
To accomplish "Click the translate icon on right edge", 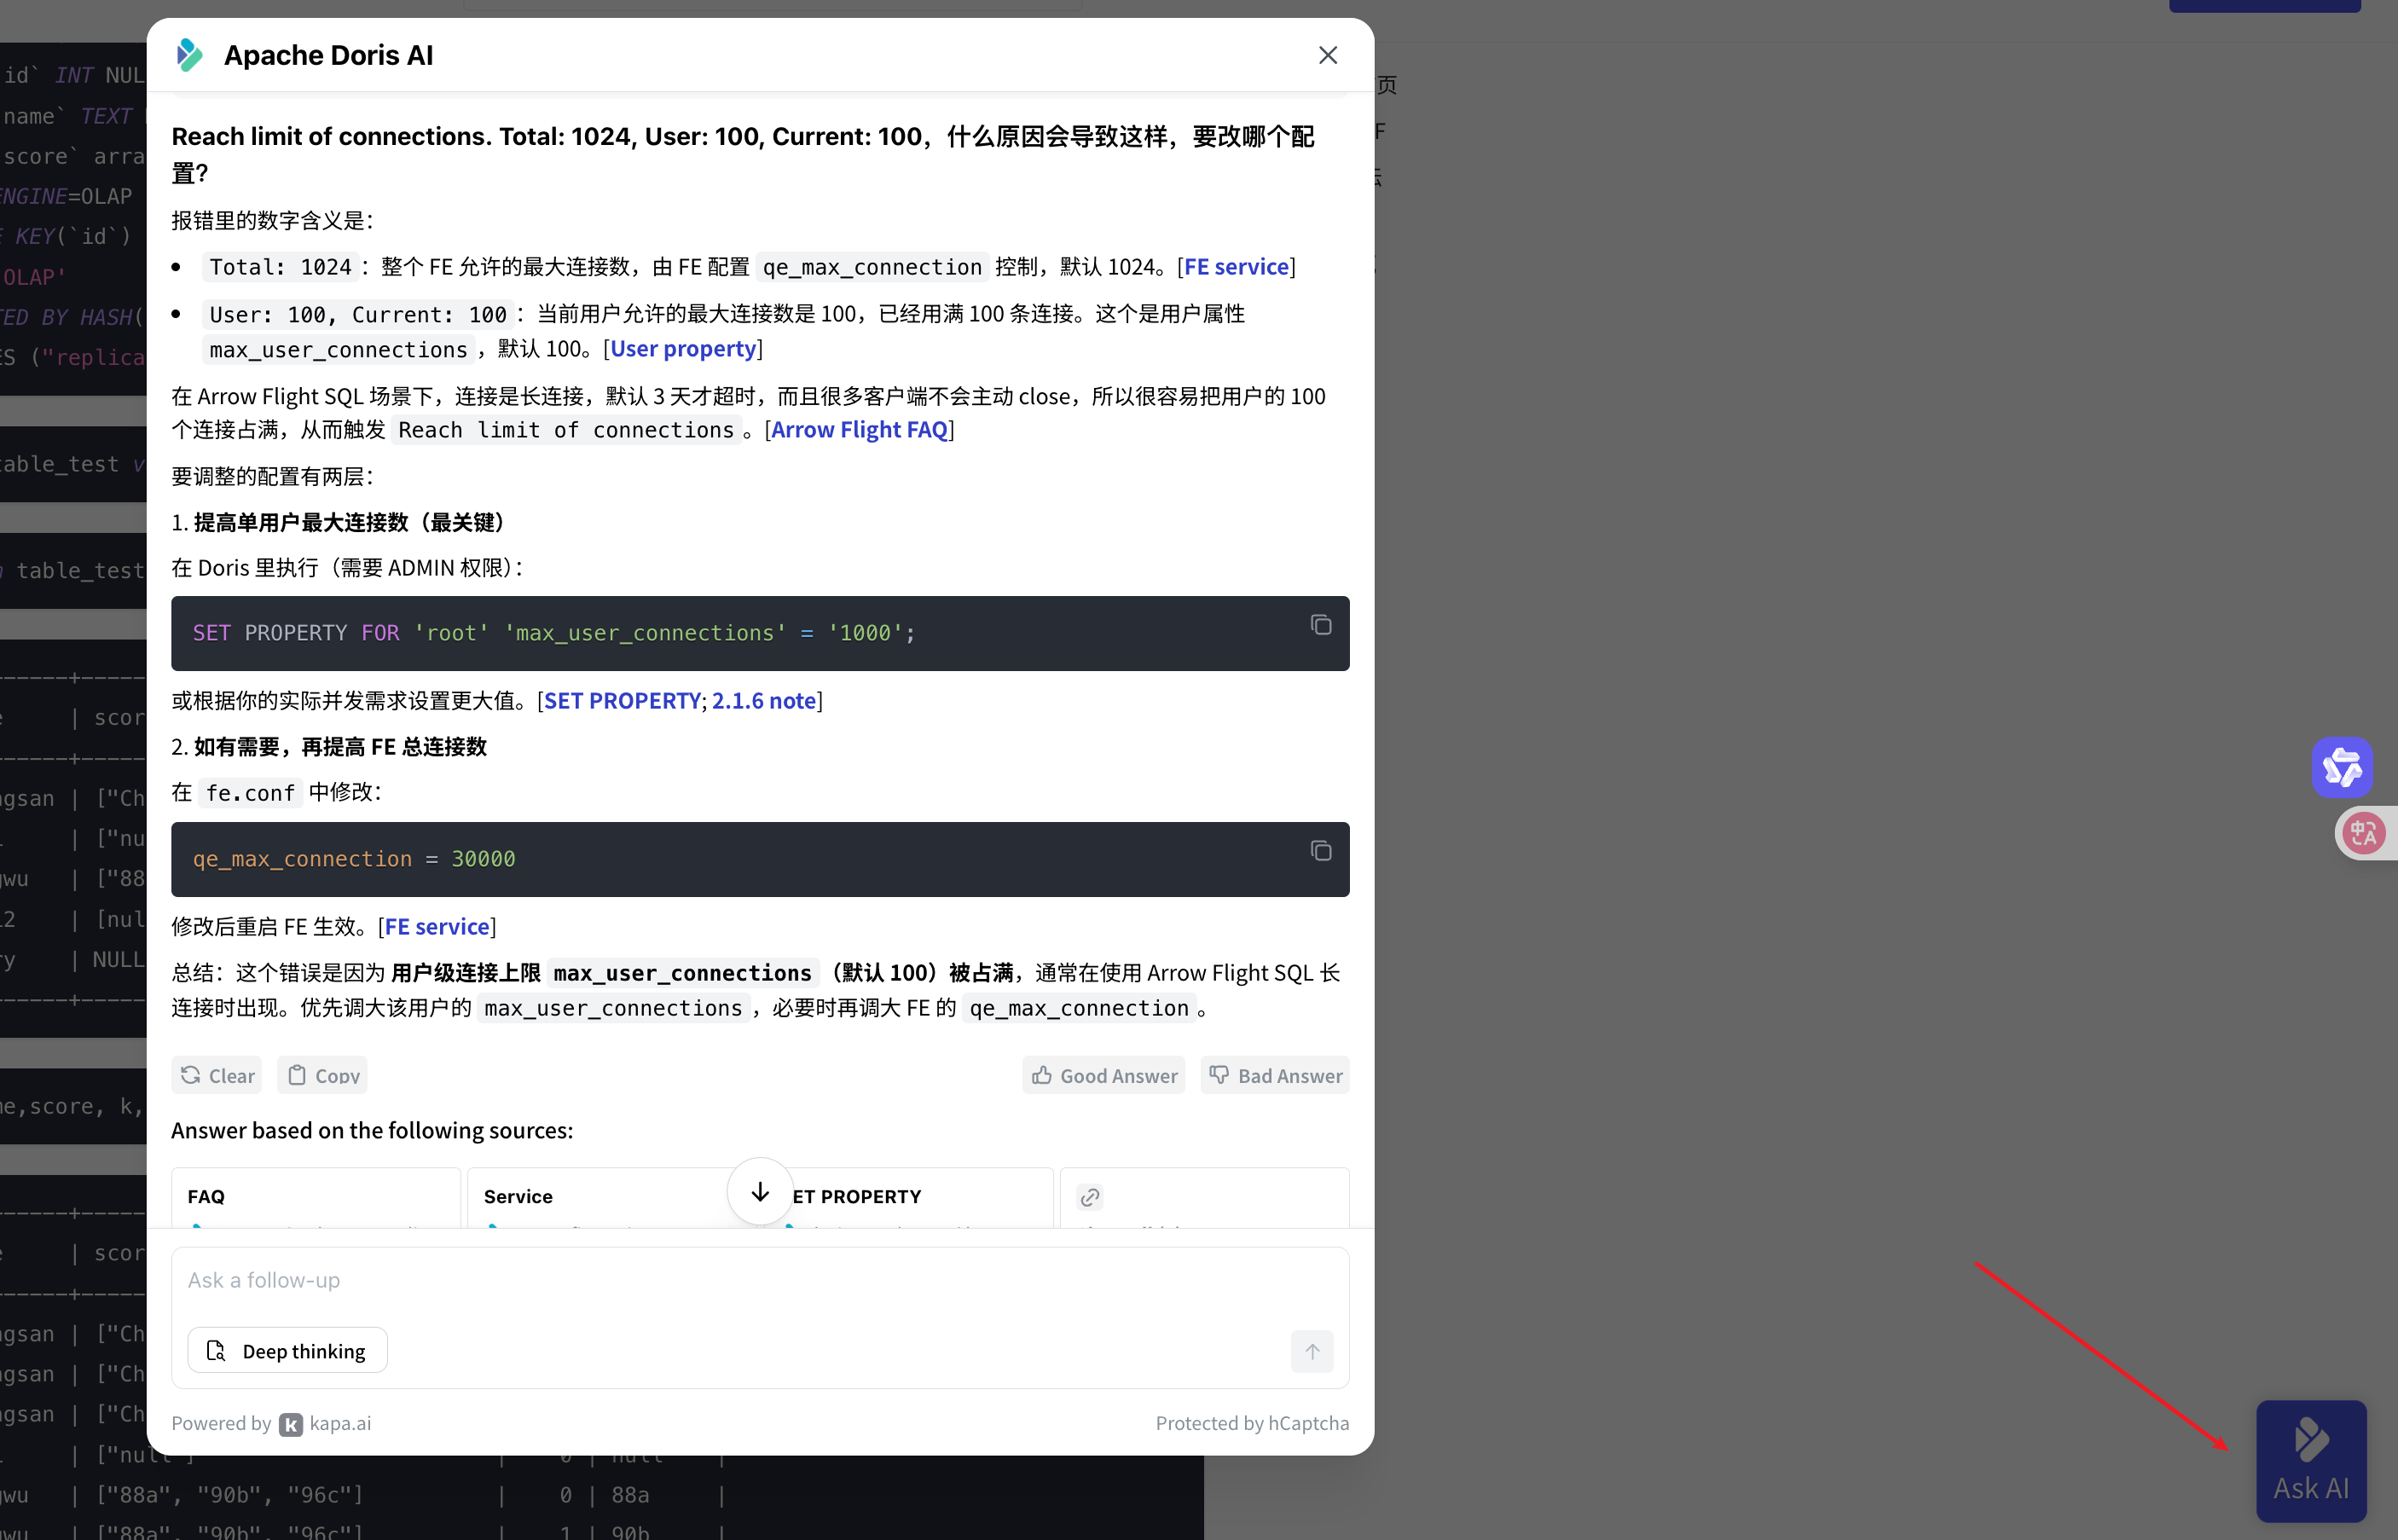I will click(2364, 833).
